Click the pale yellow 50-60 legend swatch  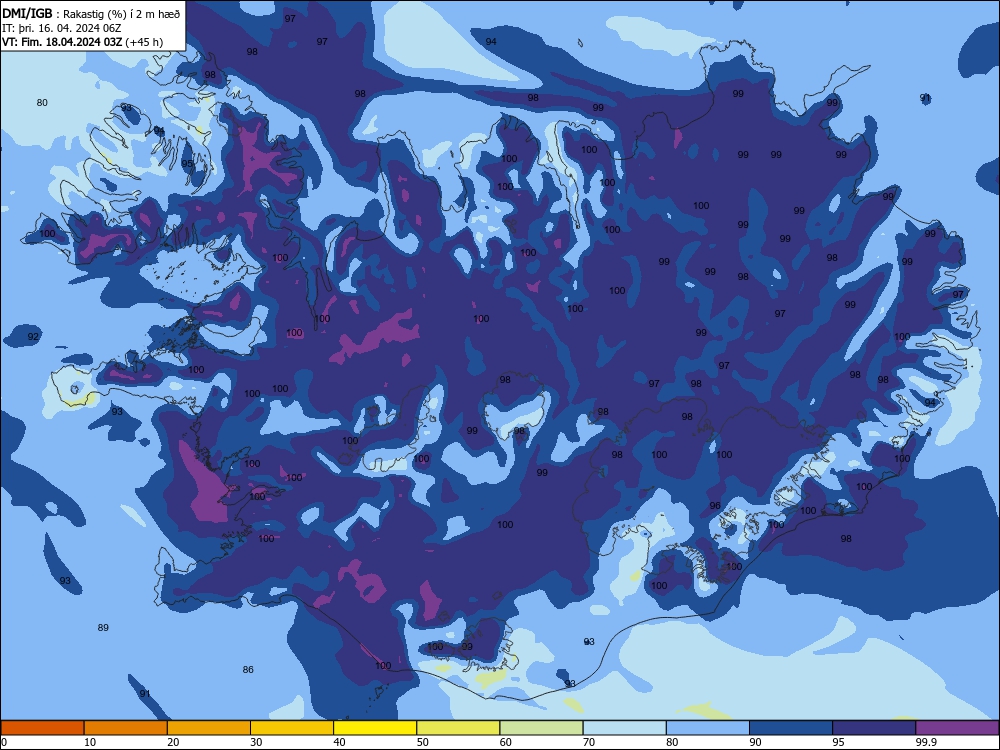click(x=459, y=728)
